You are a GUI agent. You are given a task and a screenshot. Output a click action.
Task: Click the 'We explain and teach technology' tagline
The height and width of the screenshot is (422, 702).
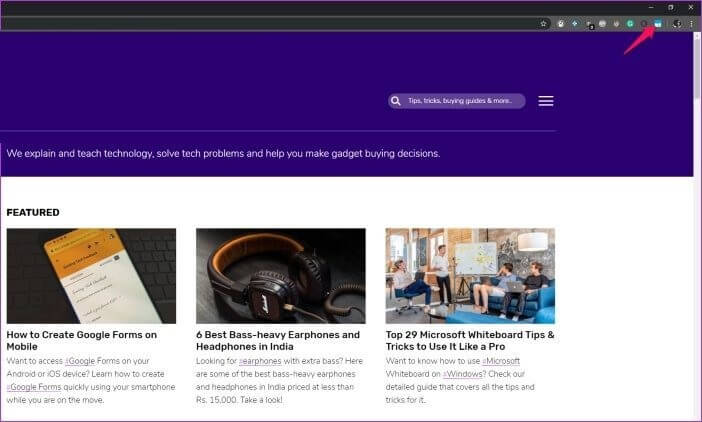pyautogui.click(x=223, y=153)
